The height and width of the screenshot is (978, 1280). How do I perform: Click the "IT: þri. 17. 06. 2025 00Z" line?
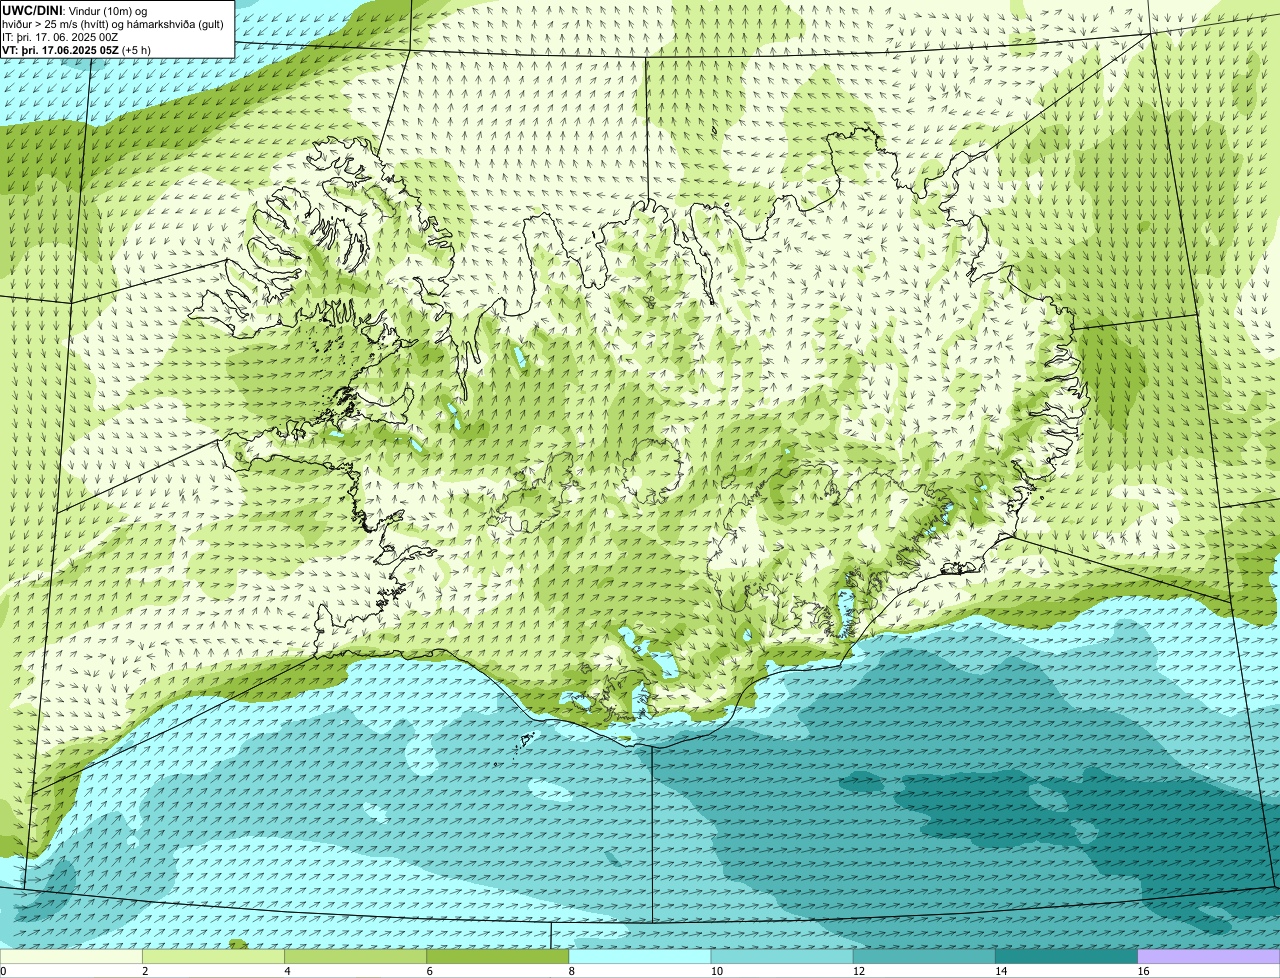point(60,37)
